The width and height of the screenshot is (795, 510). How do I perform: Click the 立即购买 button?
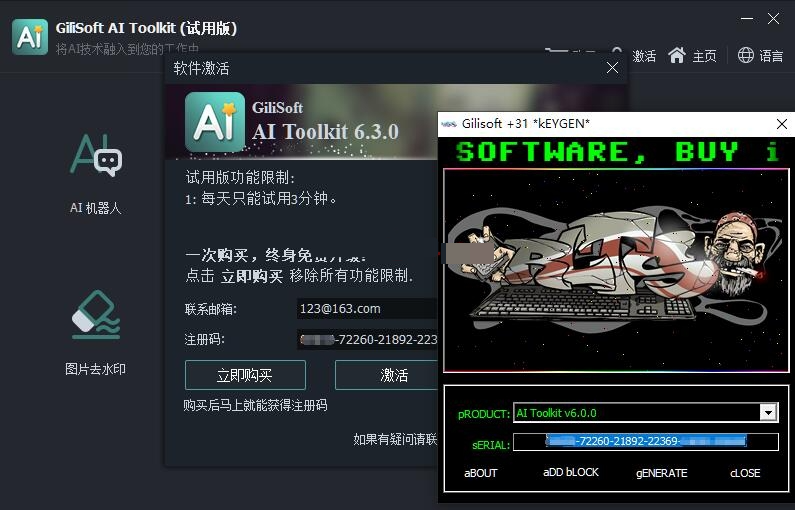coord(245,375)
